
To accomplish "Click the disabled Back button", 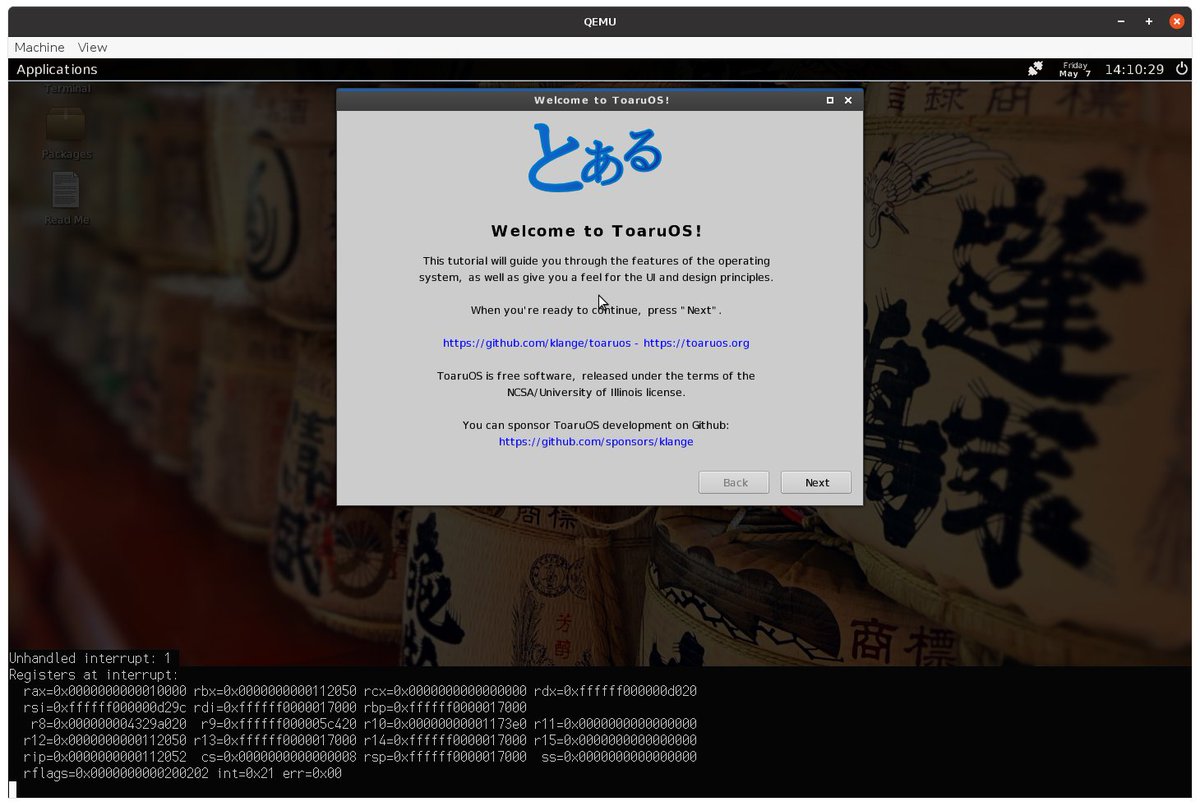I will (x=734, y=482).
